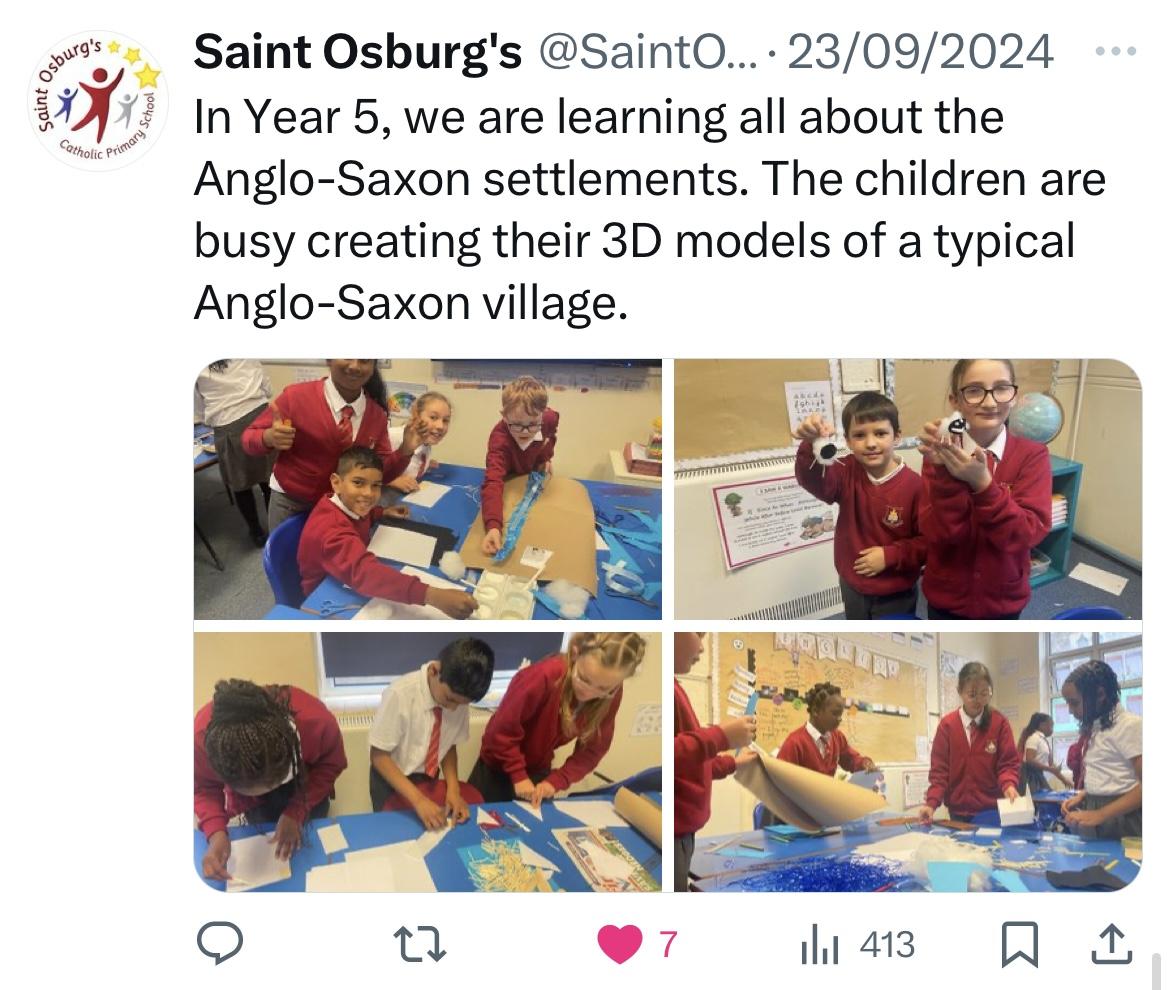Open the share upload icon
Image resolution: width=1170 pixels, height=990 pixels.
(1112, 944)
